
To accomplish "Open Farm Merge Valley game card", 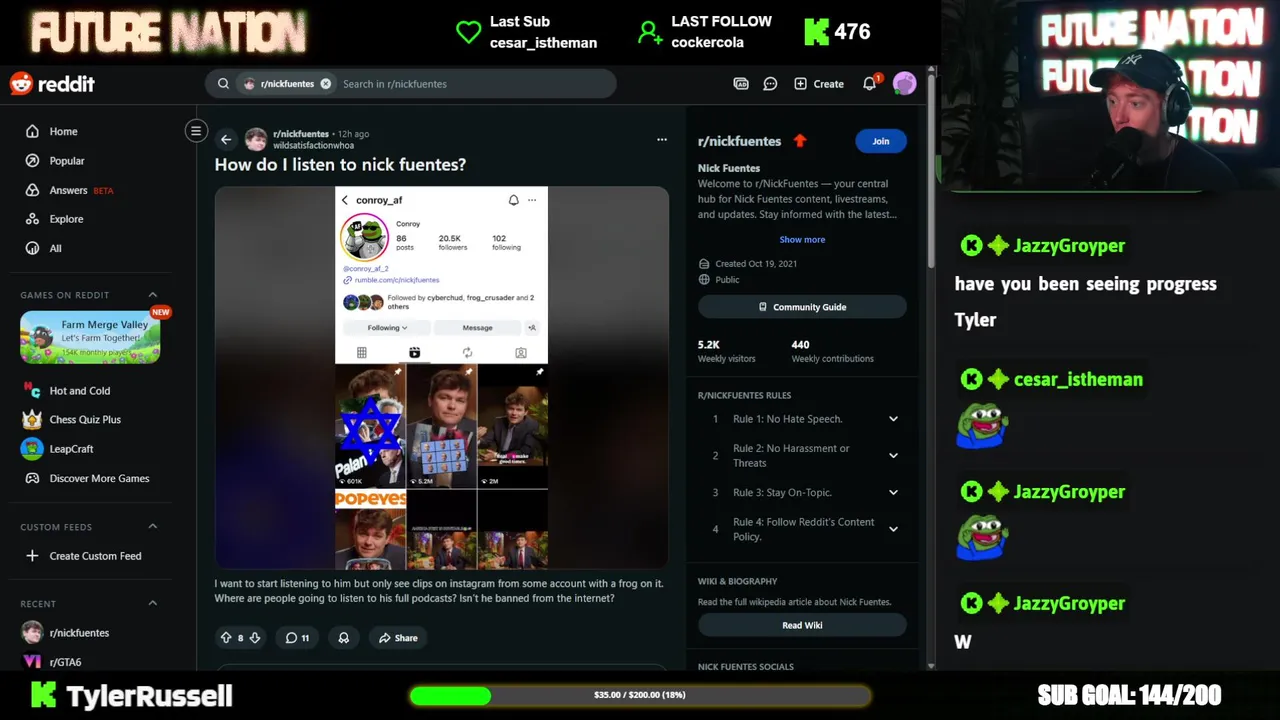I will tap(90, 337).
